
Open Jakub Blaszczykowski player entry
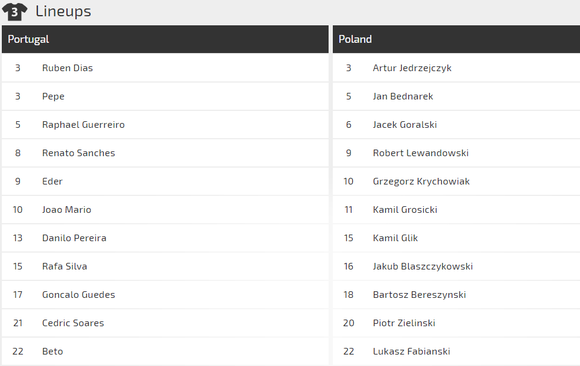point(423,266)
